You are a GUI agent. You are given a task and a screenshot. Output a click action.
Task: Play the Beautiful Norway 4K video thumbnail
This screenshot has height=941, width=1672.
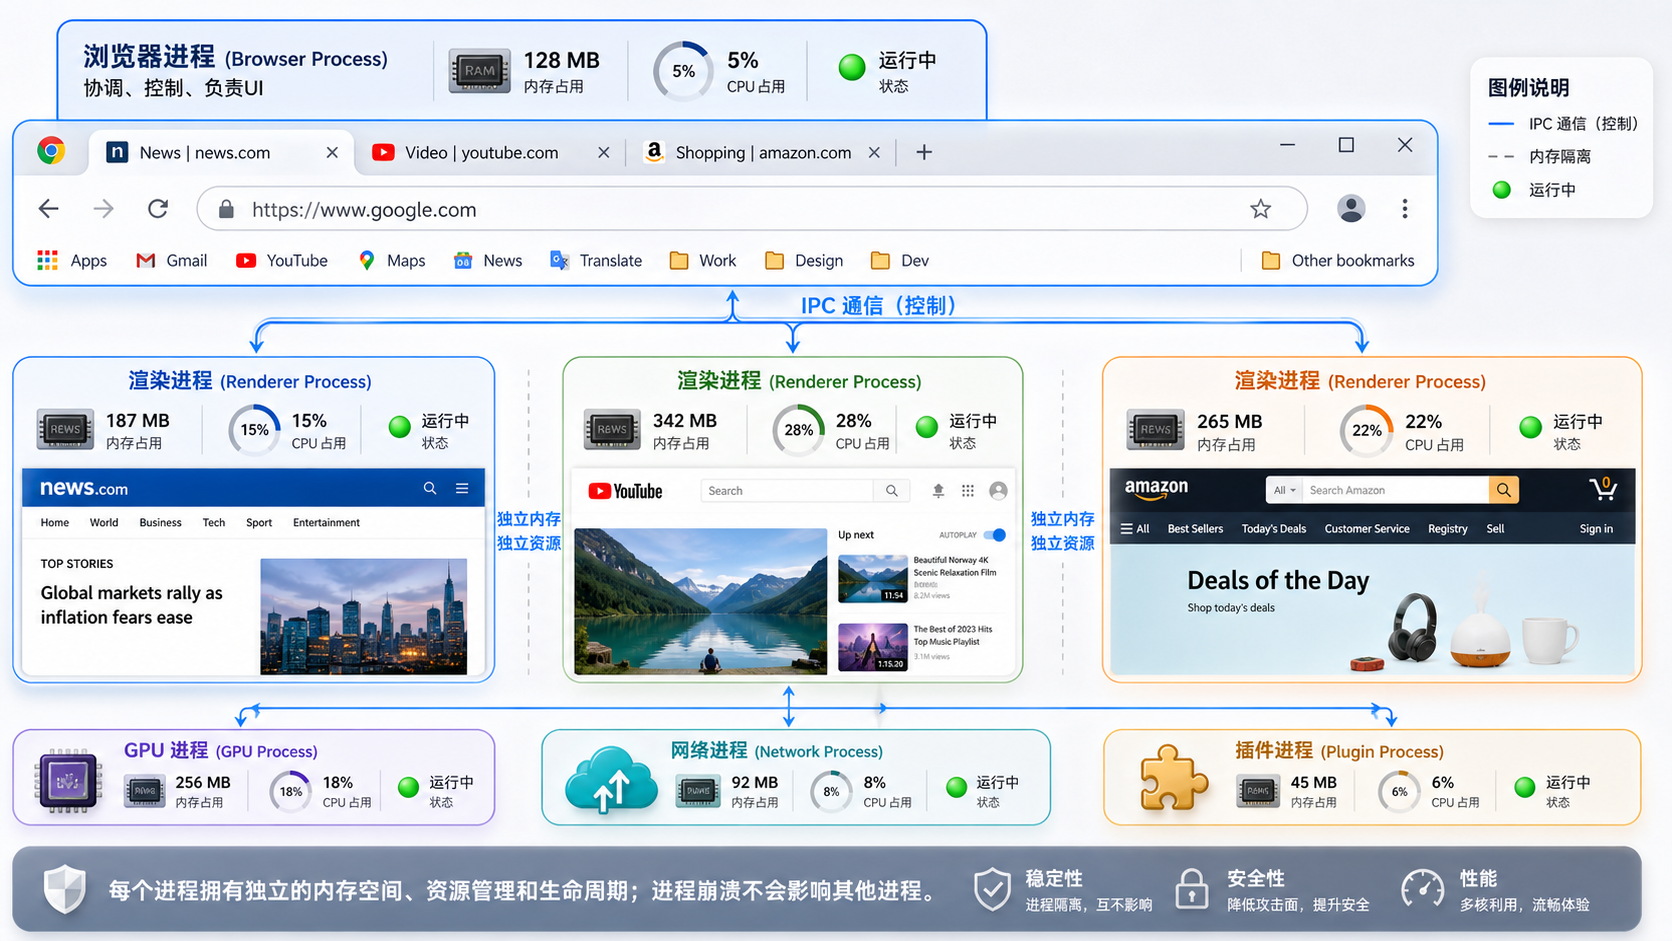pyautogui.click(x=872, y=578)
